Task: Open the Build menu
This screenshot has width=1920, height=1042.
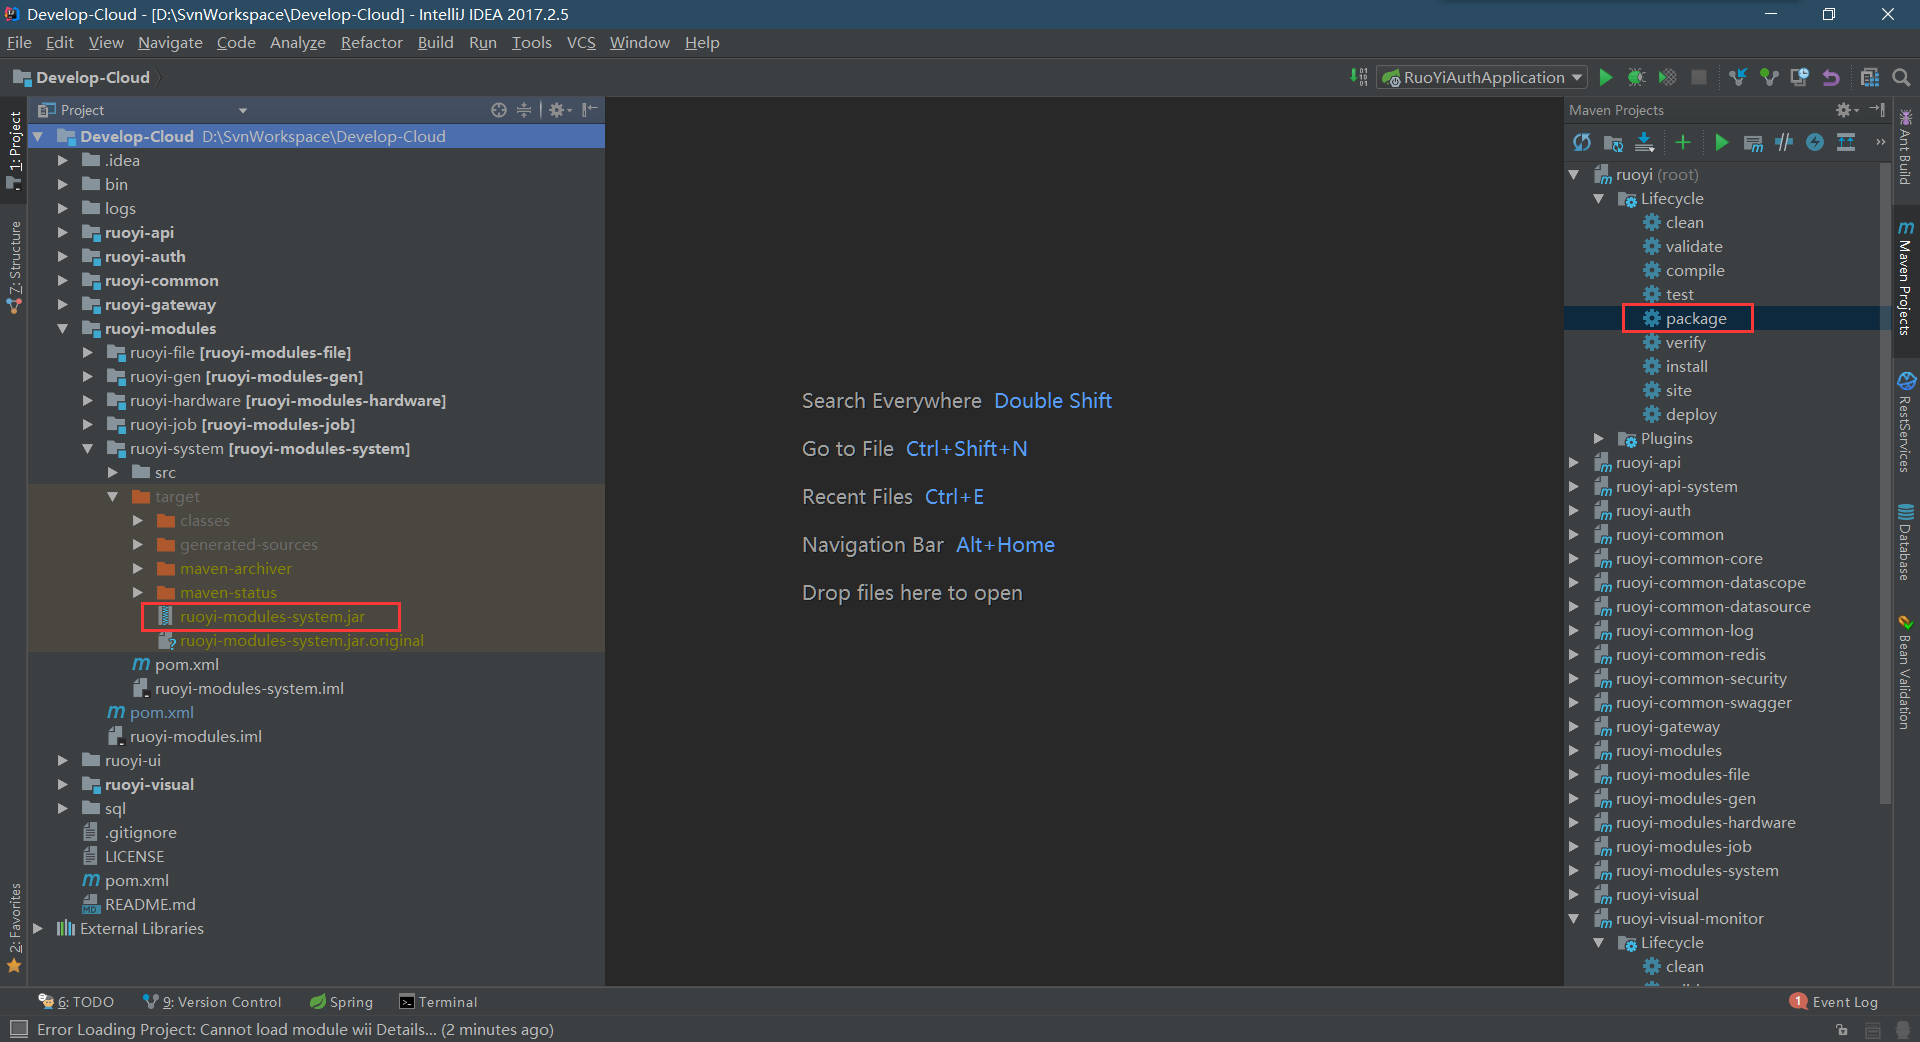Action: [435, 42]
